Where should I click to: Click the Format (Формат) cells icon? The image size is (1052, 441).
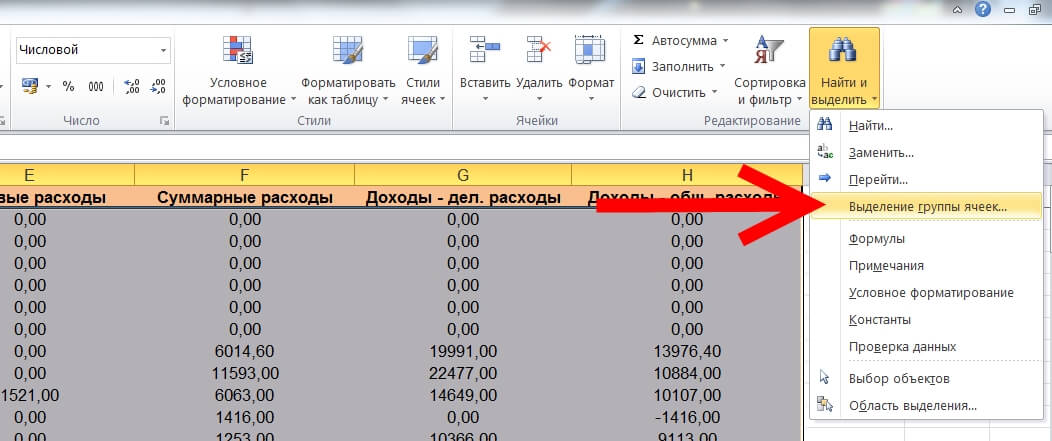(590, 52)
